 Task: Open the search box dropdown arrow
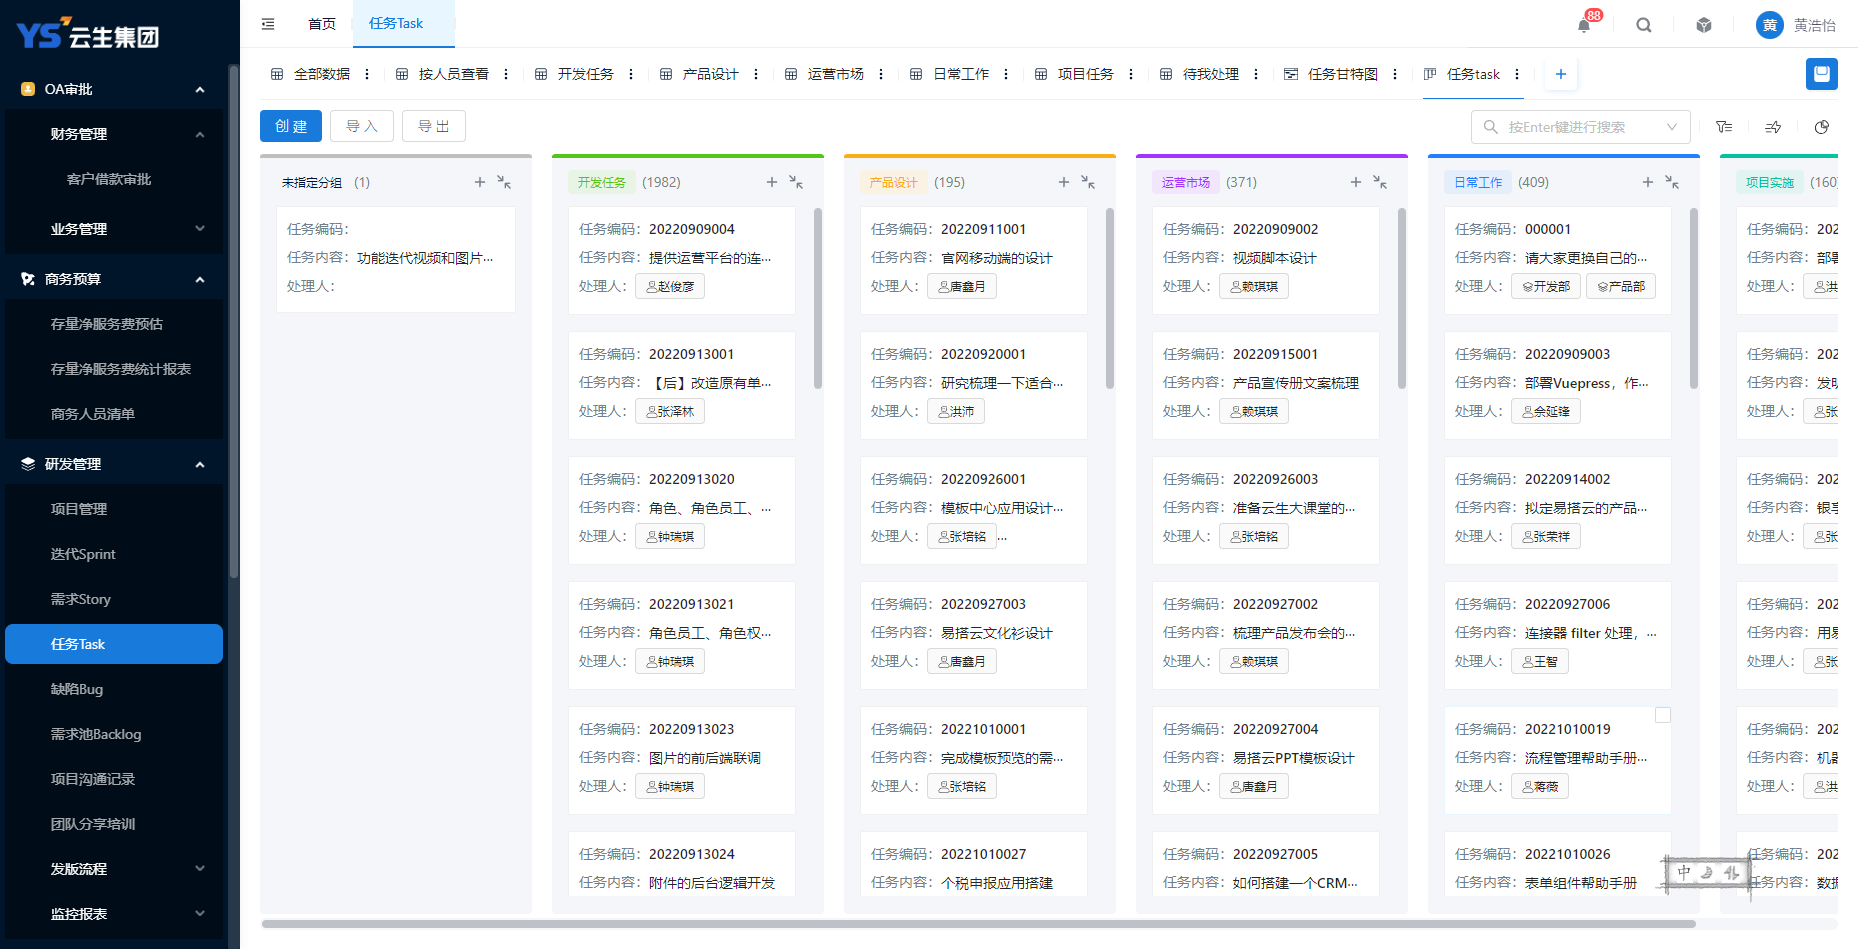[x=1671, y=127]
